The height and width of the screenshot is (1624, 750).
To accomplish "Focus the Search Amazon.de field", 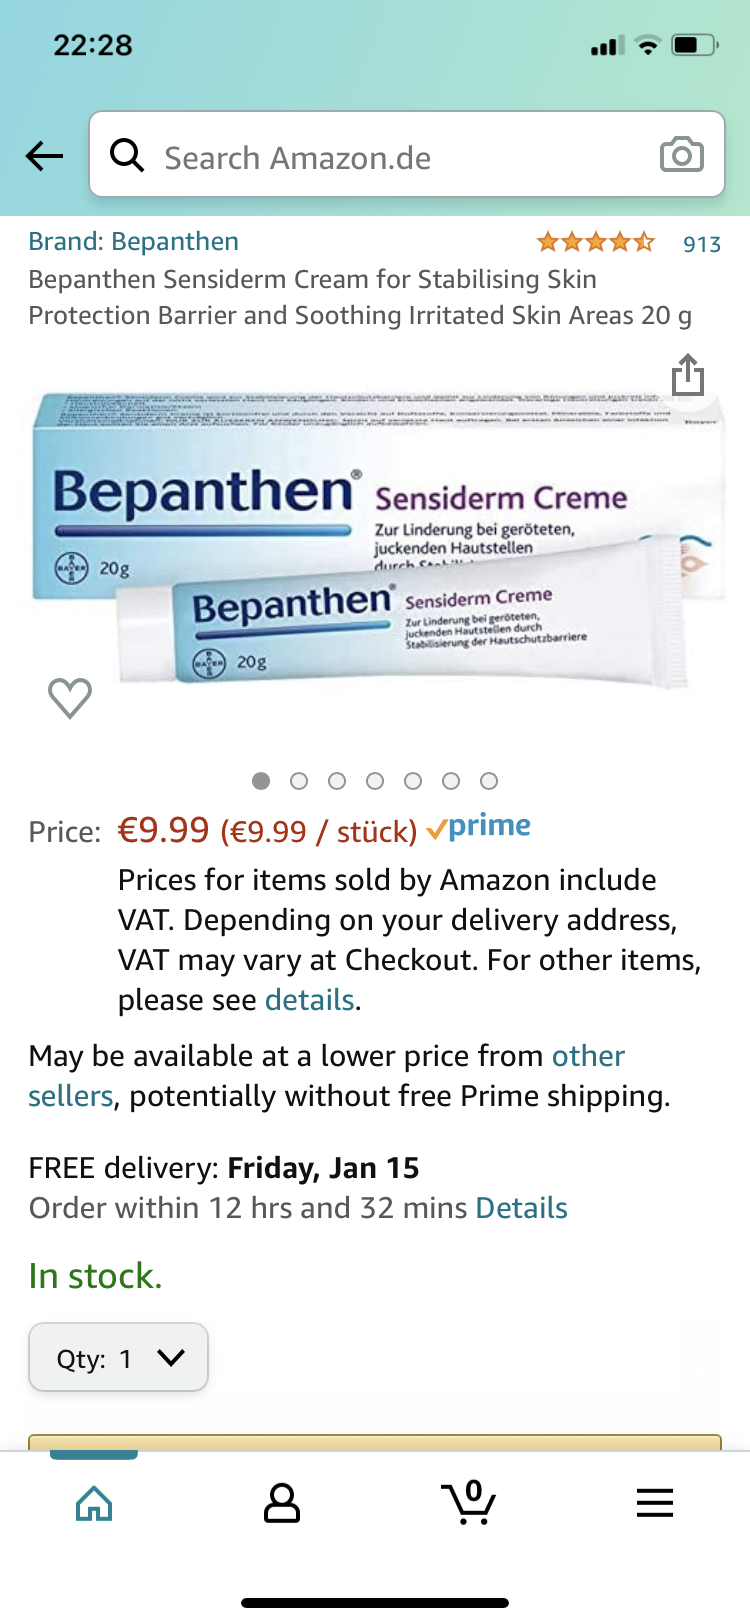I will click(x=400, y=157).
